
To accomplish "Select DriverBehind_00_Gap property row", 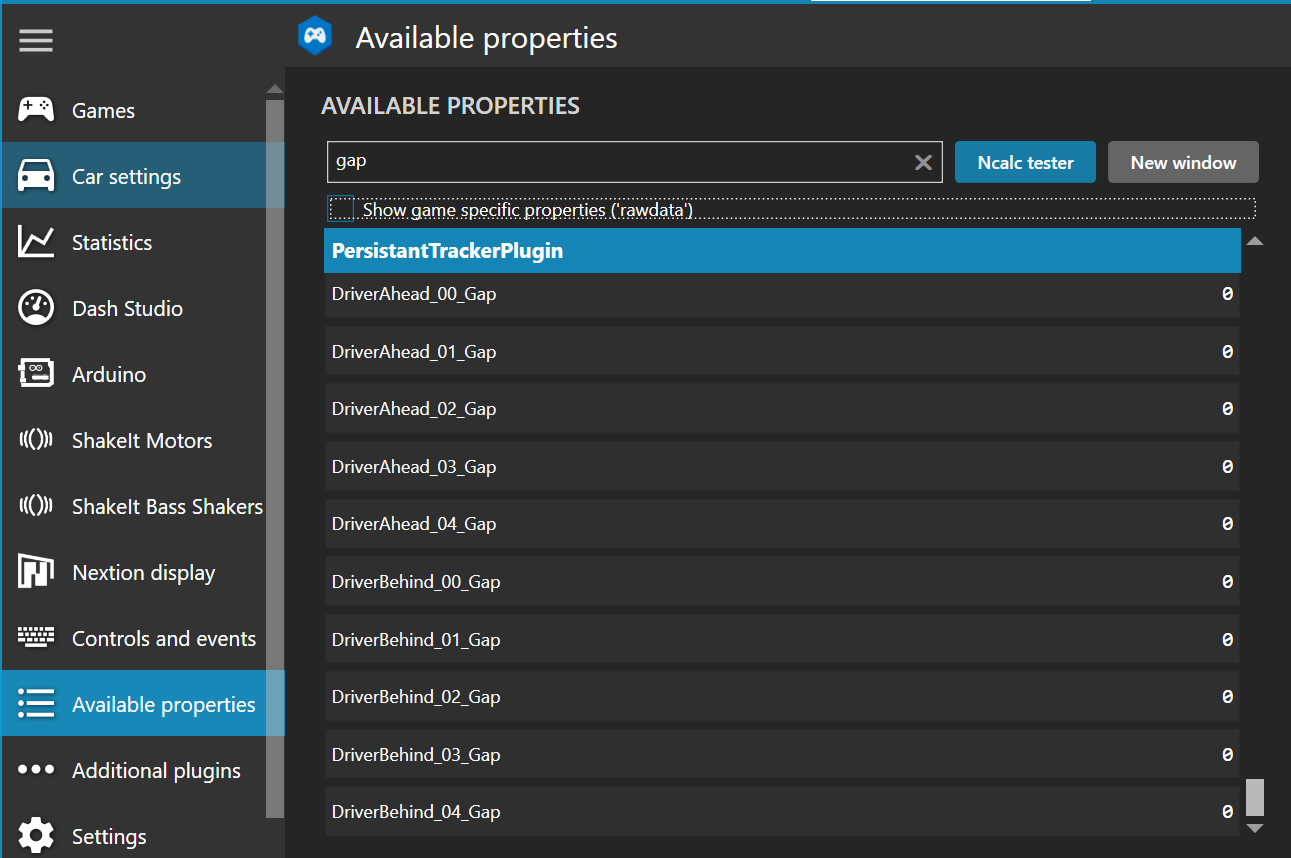I will point(782,582).
